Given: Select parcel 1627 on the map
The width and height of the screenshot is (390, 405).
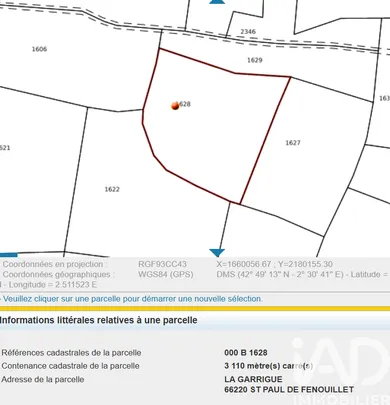Looking at the screenshot, I should [x=293, y=143].
